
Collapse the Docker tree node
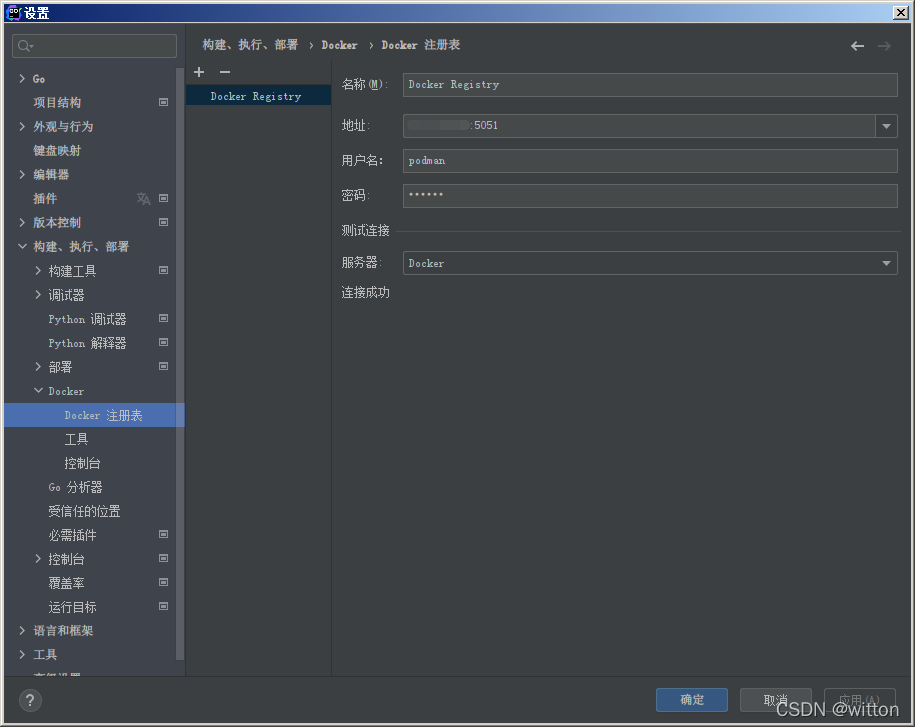[x=39, y=390]
